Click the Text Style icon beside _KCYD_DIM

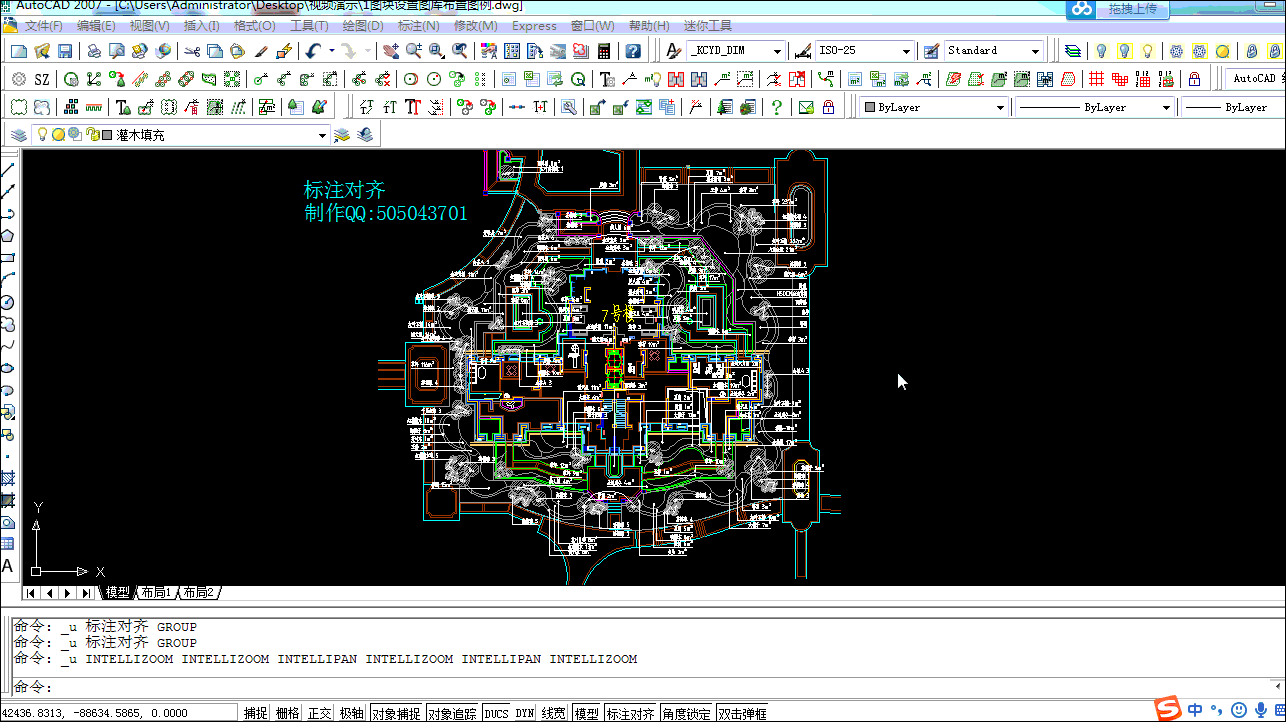coord(675,51)
